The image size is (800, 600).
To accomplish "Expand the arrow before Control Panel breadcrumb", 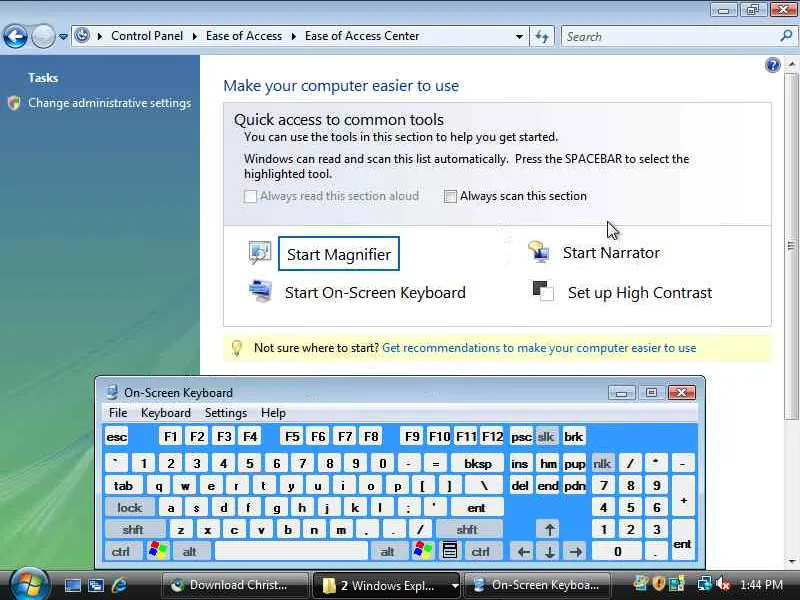I will (x=100, y=37).
